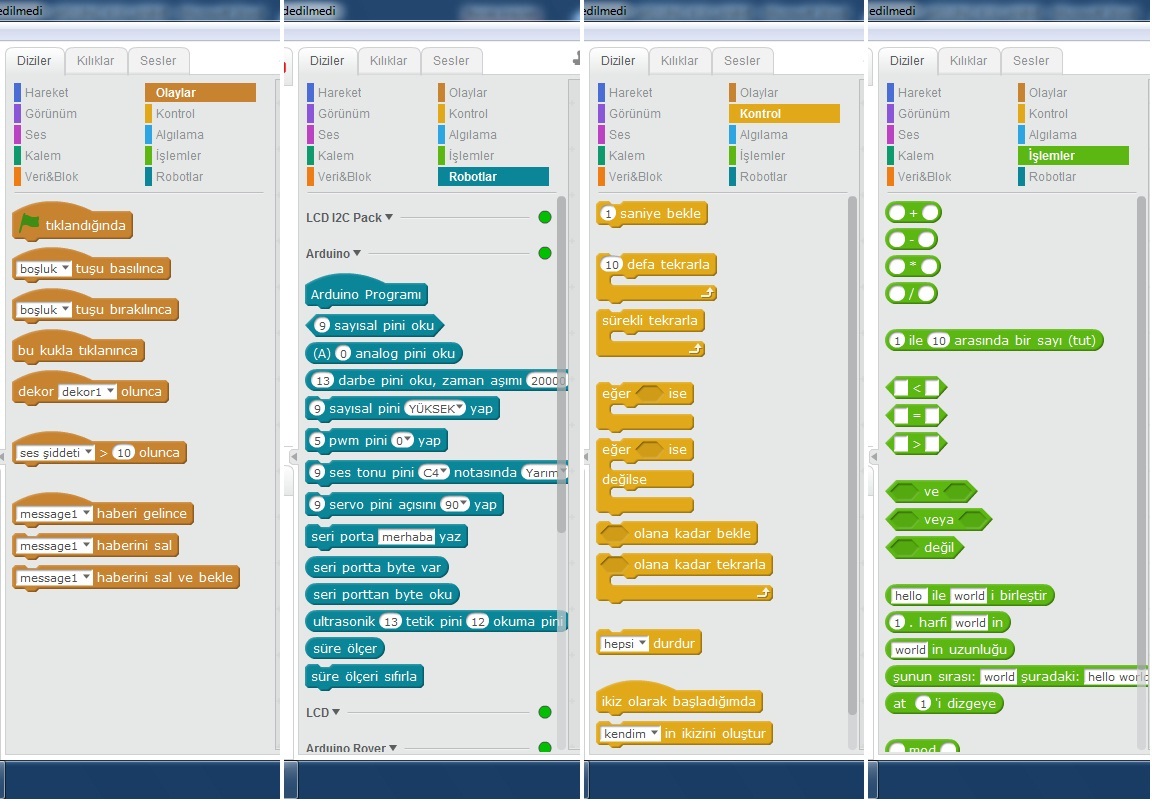Toggle the green dot on the LCD row
Viewport: 1152px width, 804px height.
coord(545,712)
